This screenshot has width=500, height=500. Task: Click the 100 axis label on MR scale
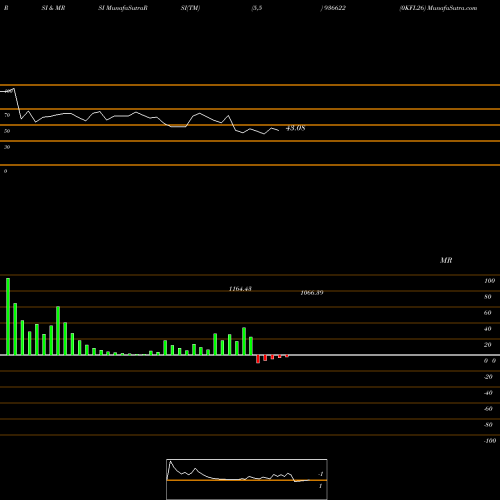(489, 281)
